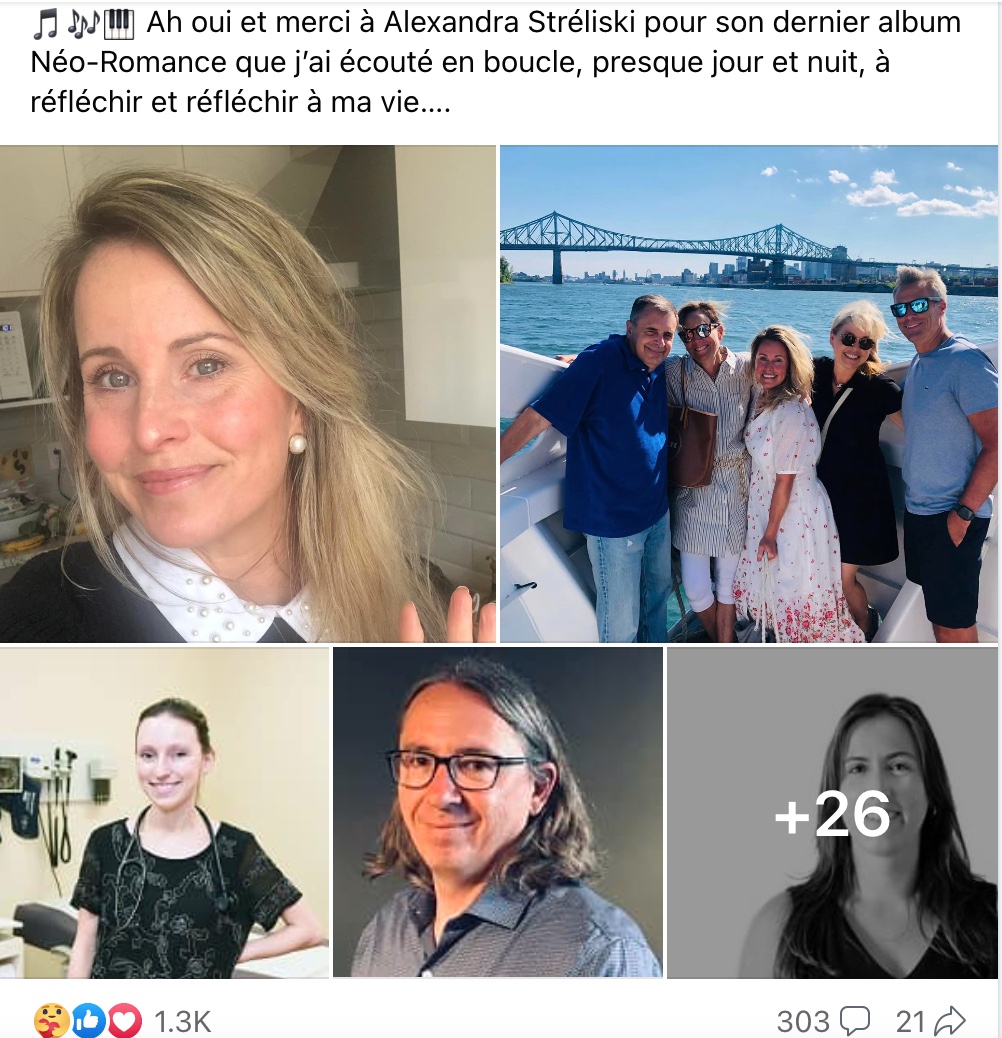Click the share arrow icon
The width and height of the screenshot is (1002, 1038).
(950, 1020)
